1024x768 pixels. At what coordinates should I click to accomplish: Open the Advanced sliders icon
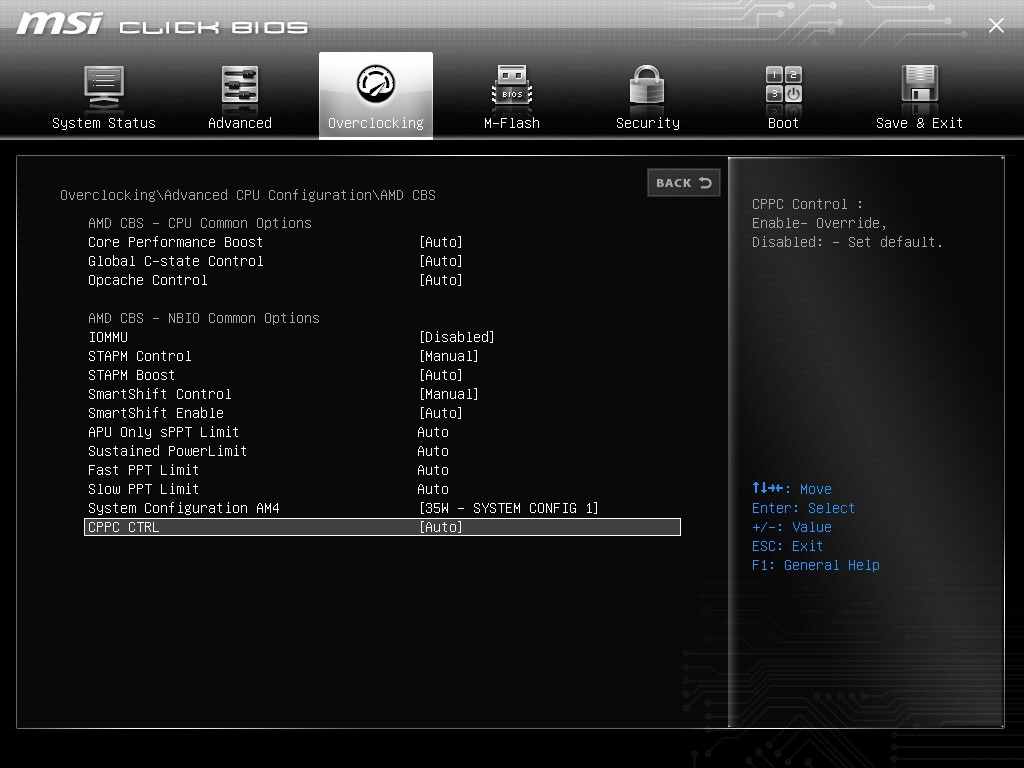coord(240,86)
